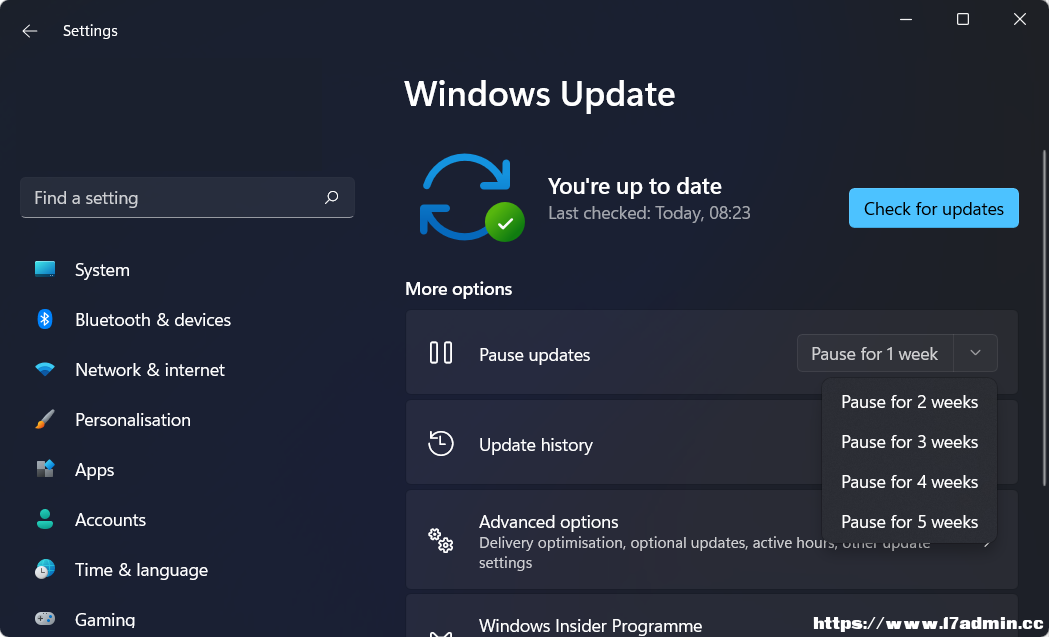This screenshot has height=637, width=1049.
Task: Click the Network wifi icon
Action: (x=45, y=369)
